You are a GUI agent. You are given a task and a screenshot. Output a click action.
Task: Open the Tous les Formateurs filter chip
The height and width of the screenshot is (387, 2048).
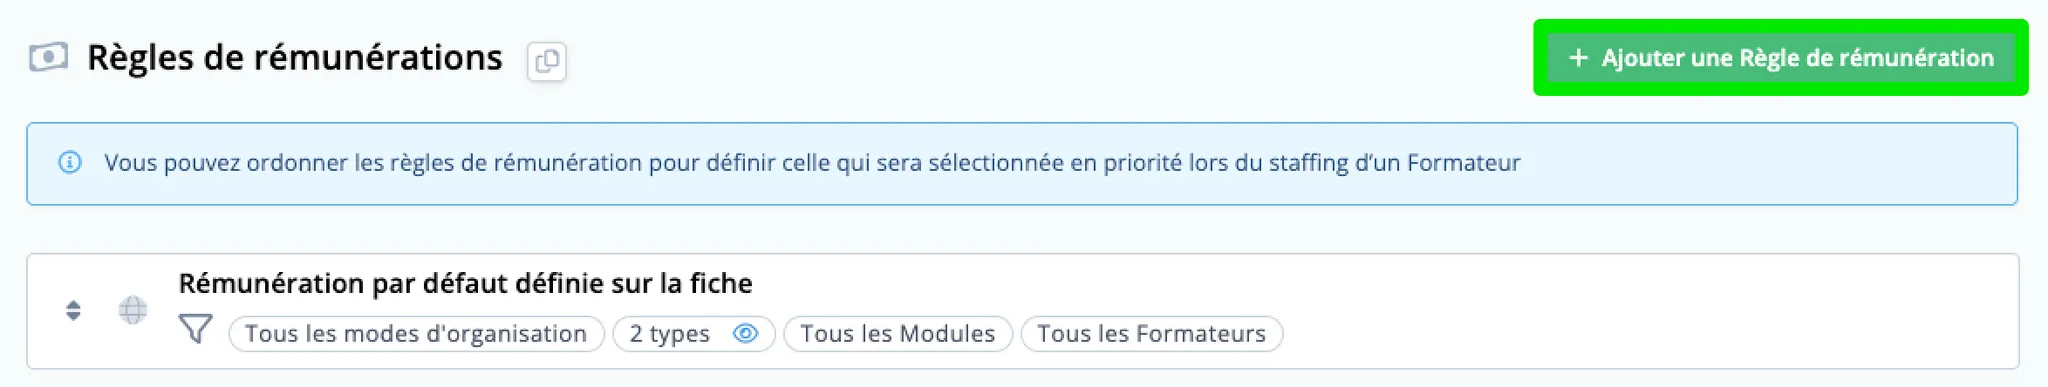[1151, 333]
